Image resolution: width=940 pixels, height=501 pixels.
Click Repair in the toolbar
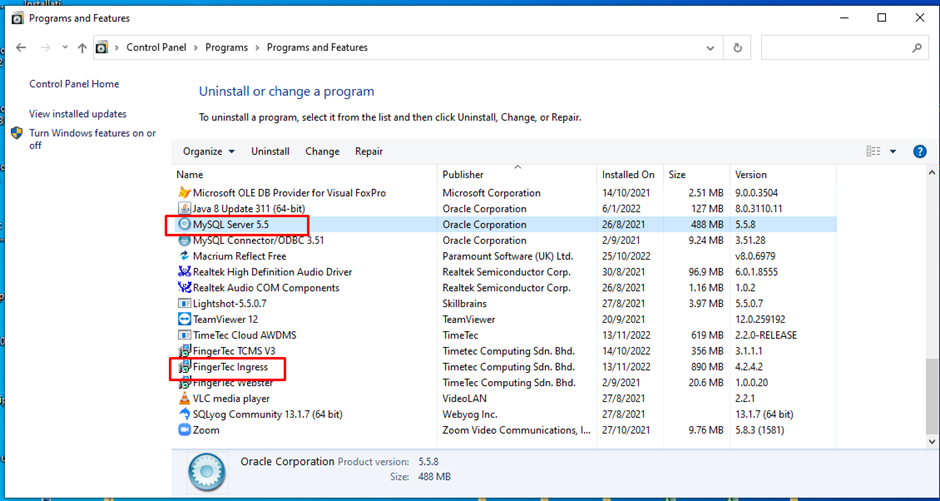[x=369, y=152]
